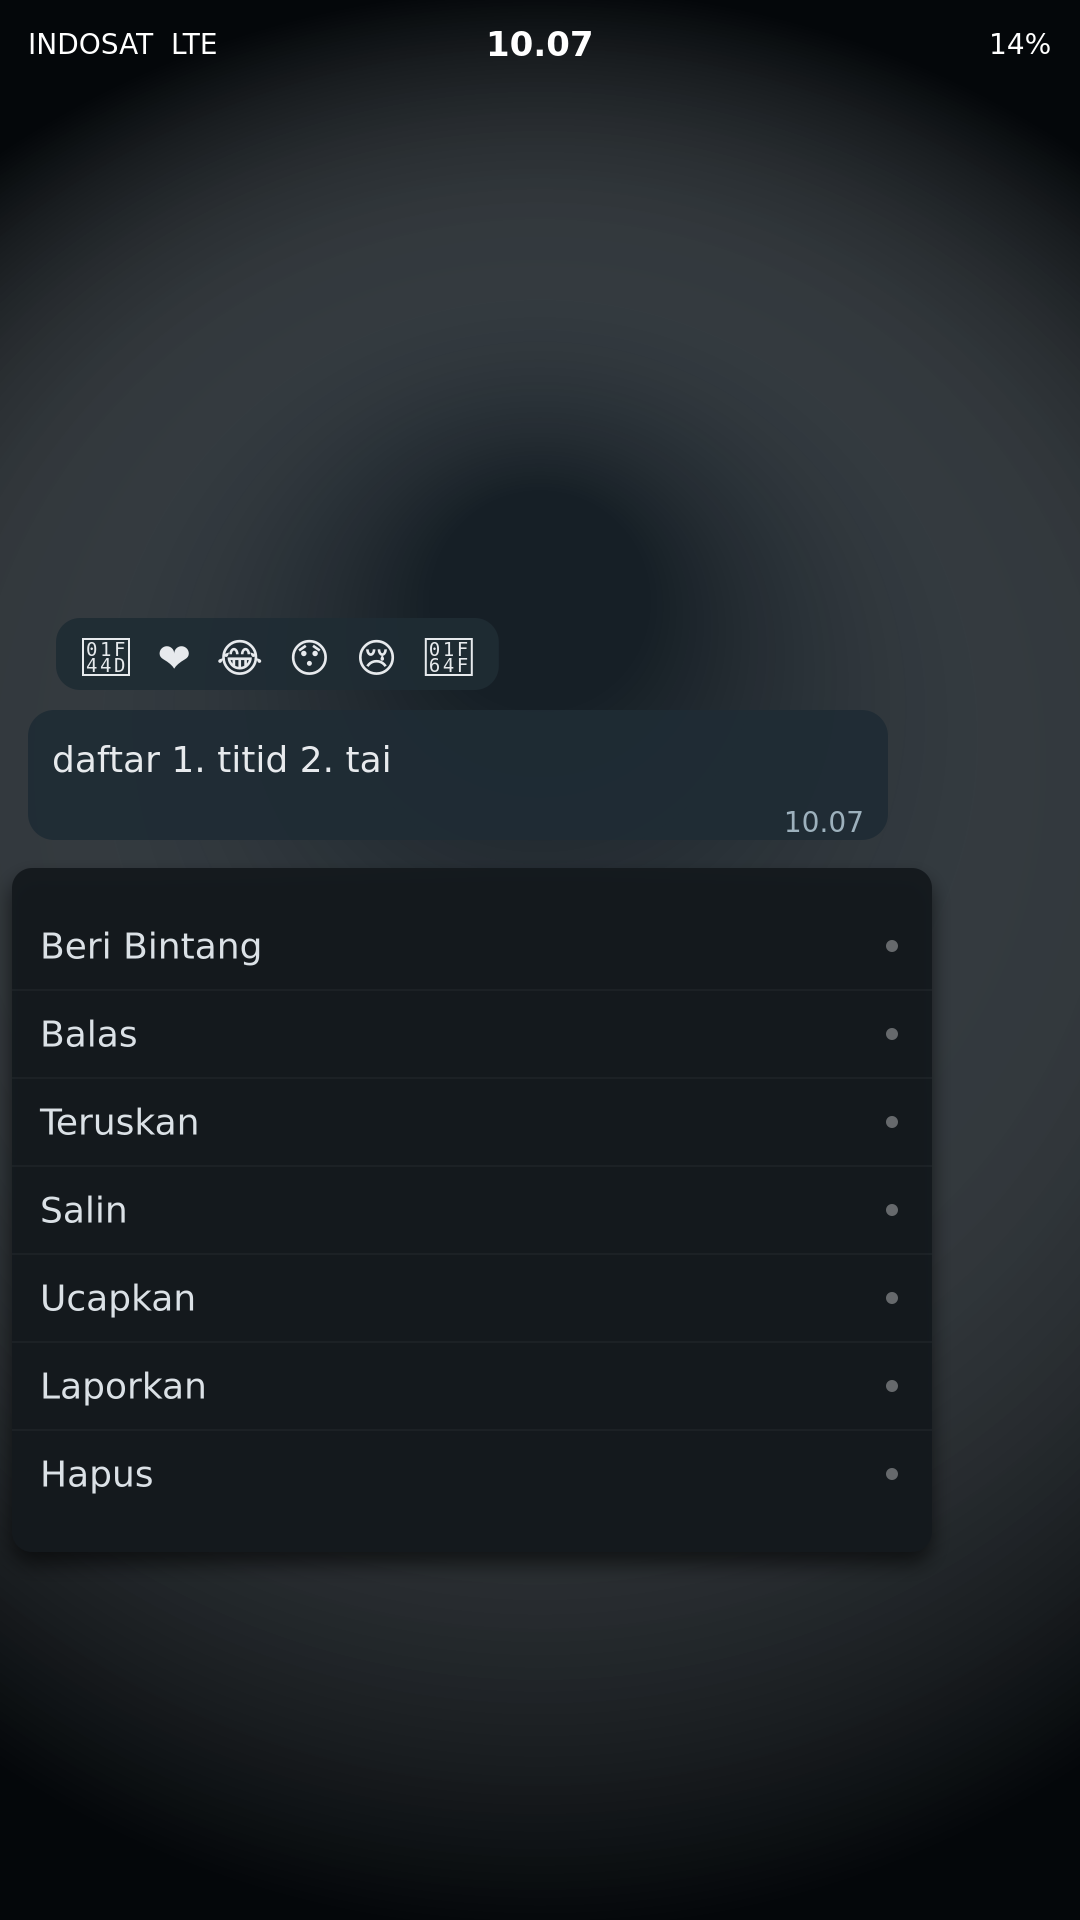
Task: Tap the dot icon beside Hapus
Action: pos(891,1474)
